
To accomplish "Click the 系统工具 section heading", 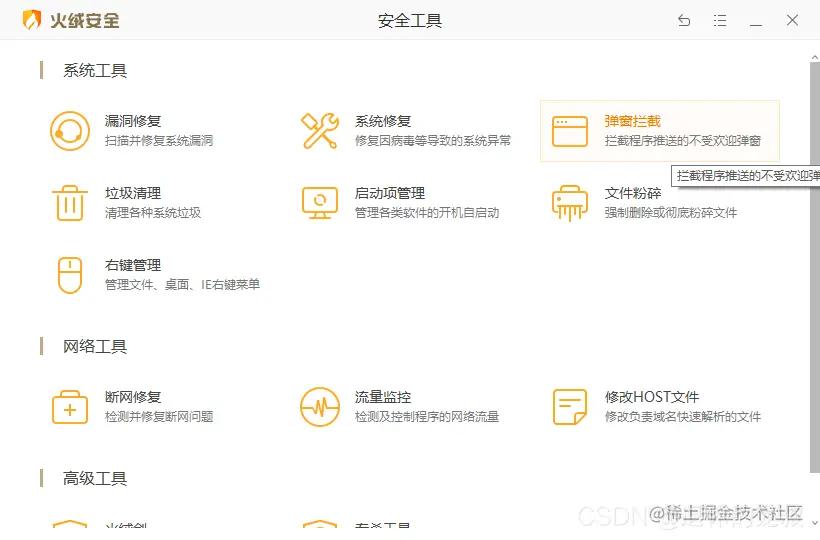I will pyautogui.click(x=95, y=71).
